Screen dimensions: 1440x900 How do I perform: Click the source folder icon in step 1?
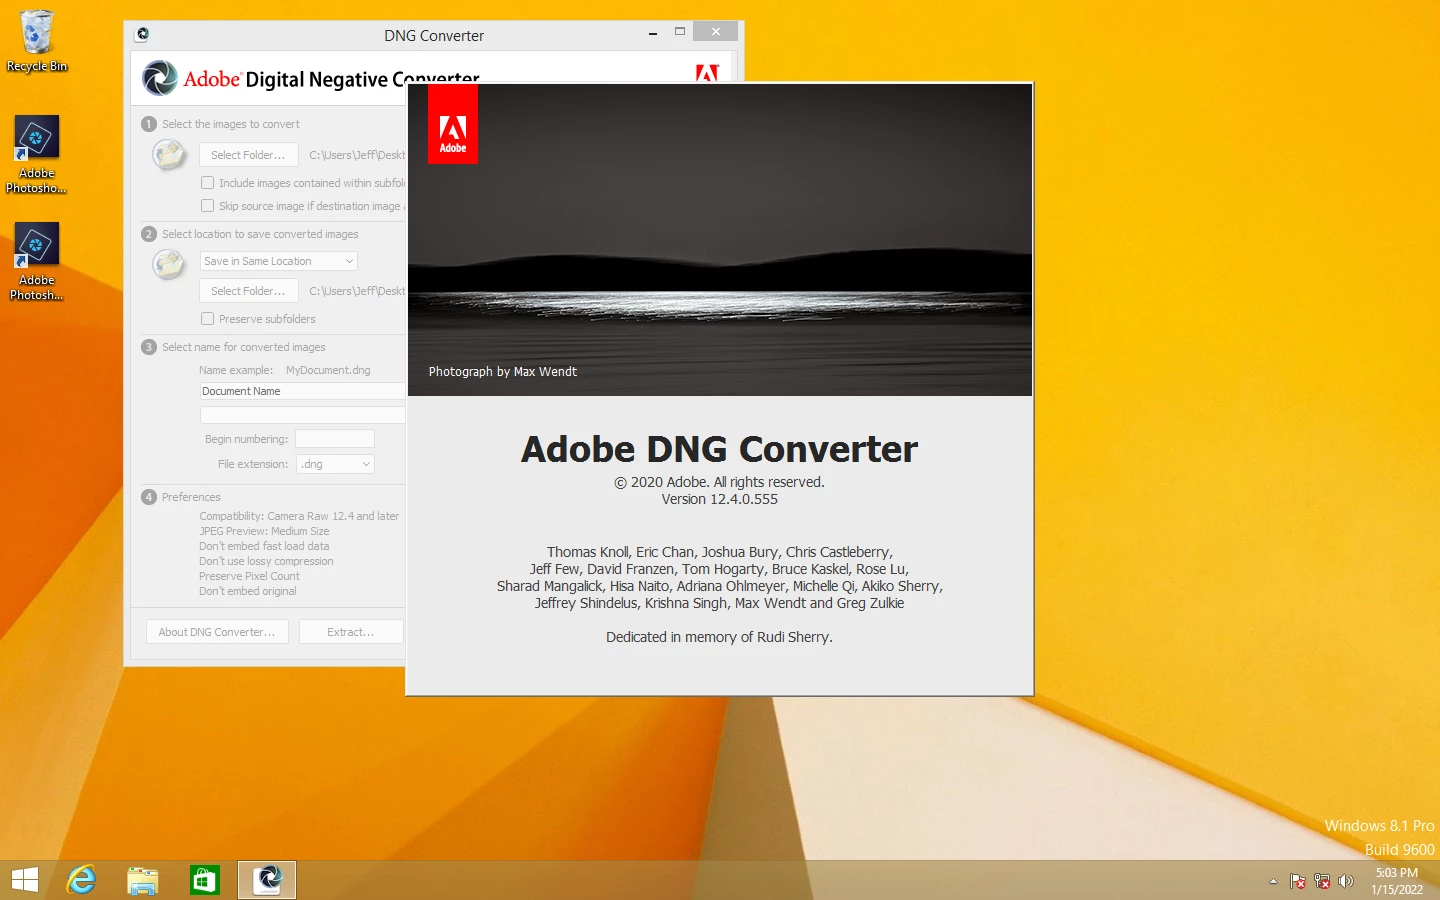coord(169,155)
